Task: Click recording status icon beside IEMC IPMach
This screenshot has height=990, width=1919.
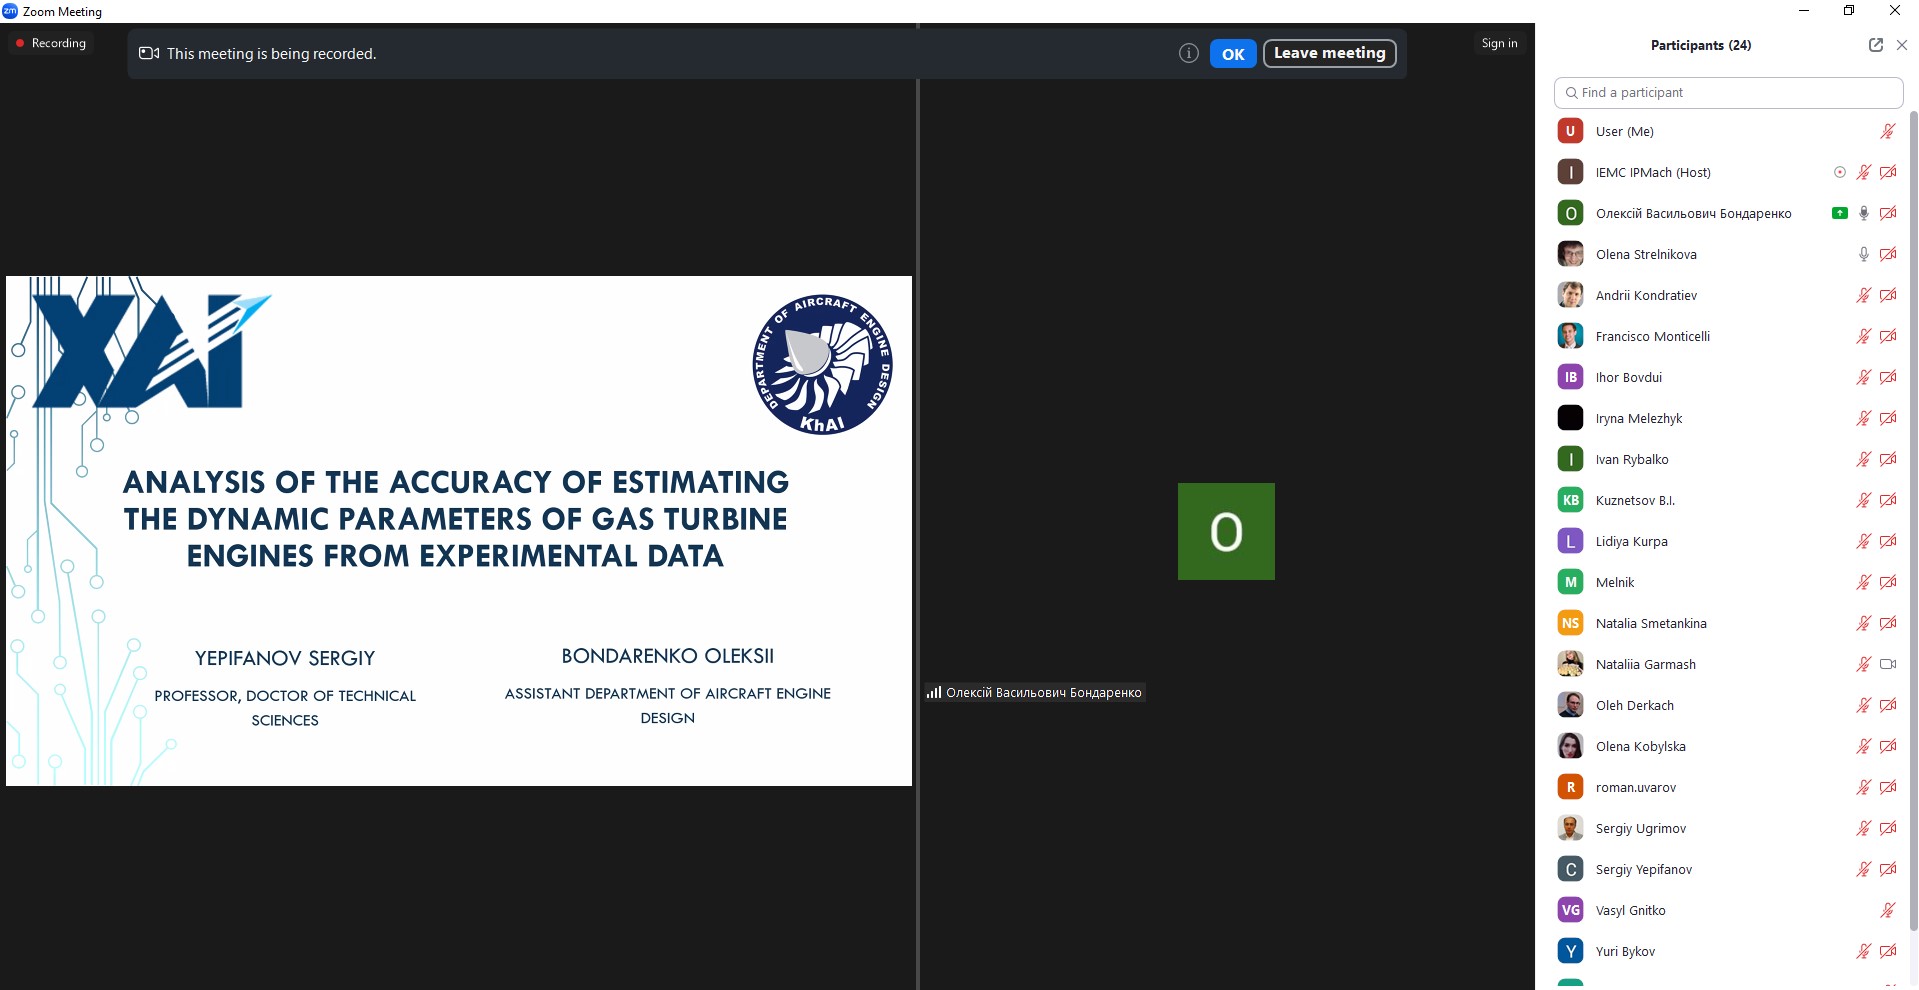Action: 1839,172
